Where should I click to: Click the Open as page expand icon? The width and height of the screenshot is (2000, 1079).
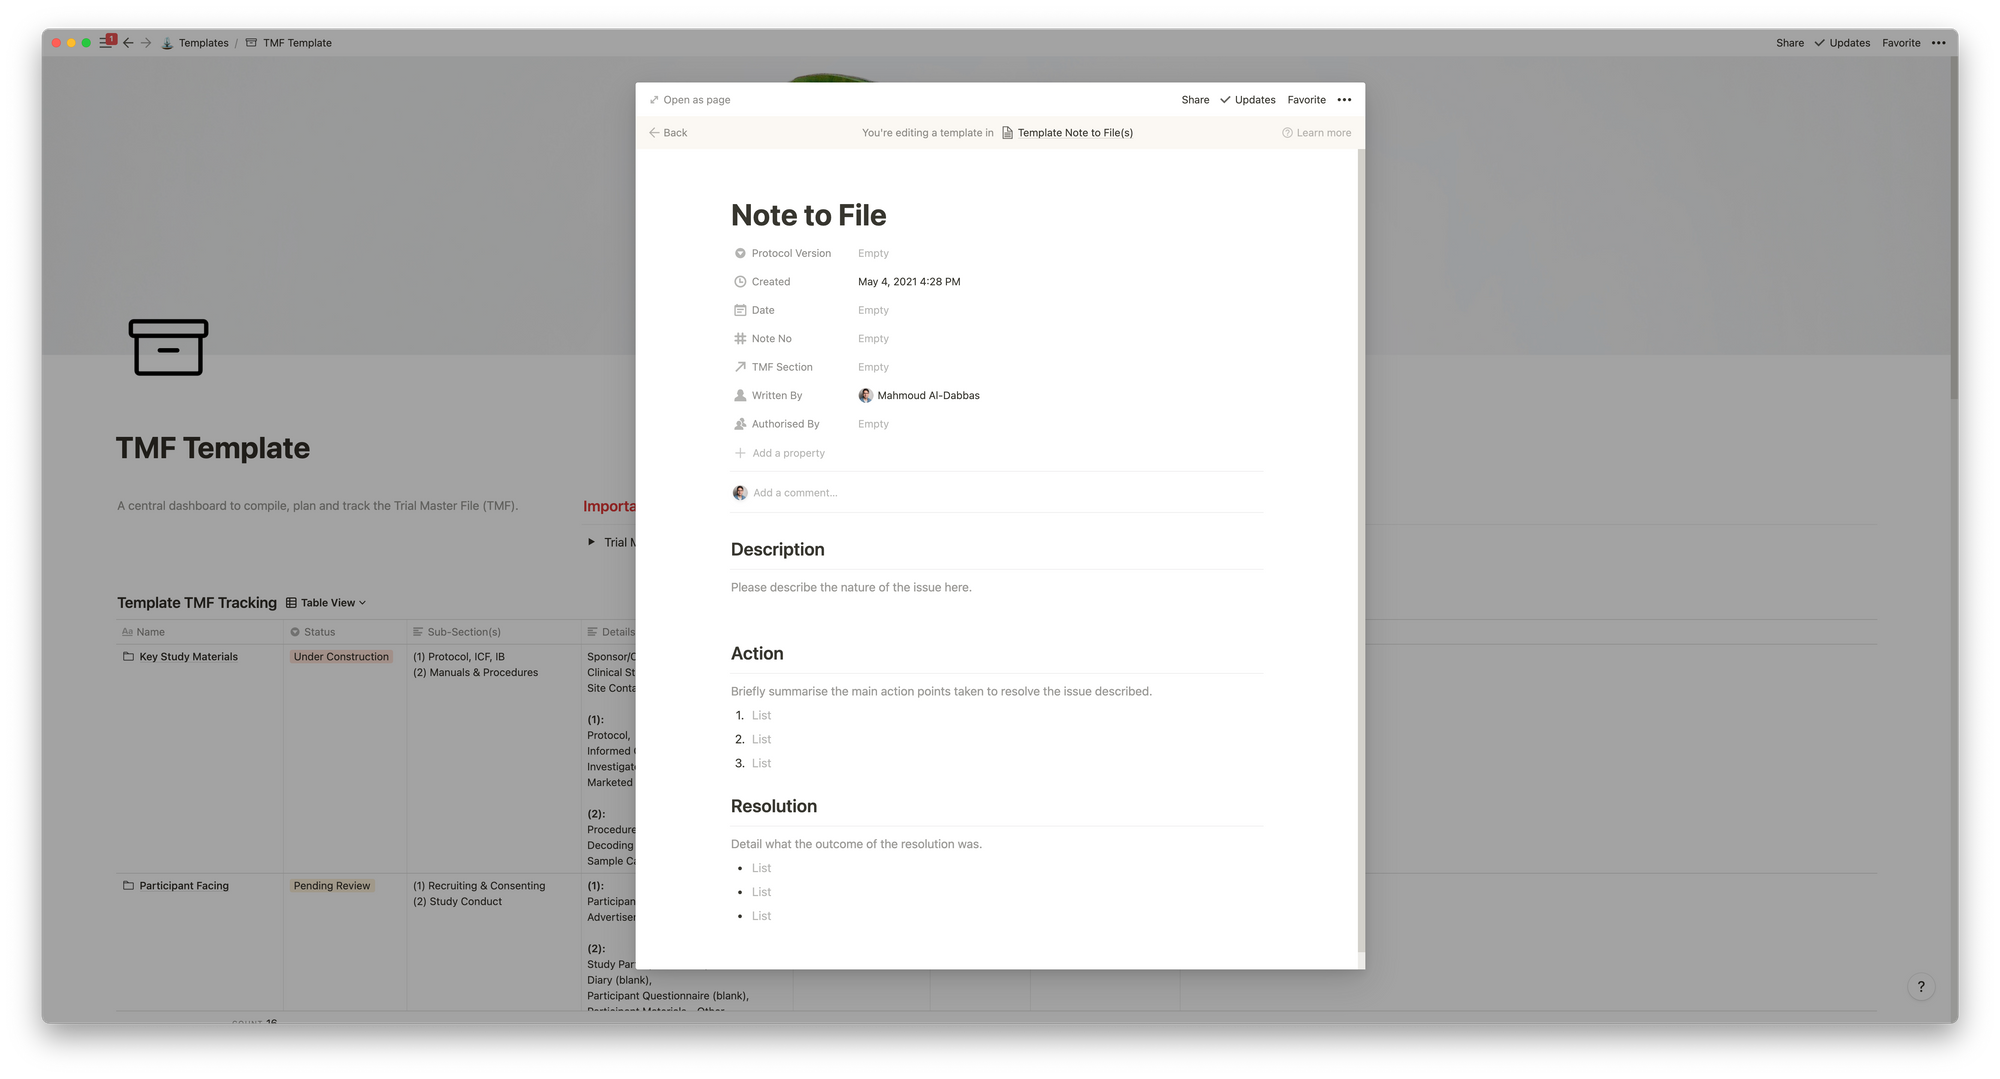[x=654, y=100]
